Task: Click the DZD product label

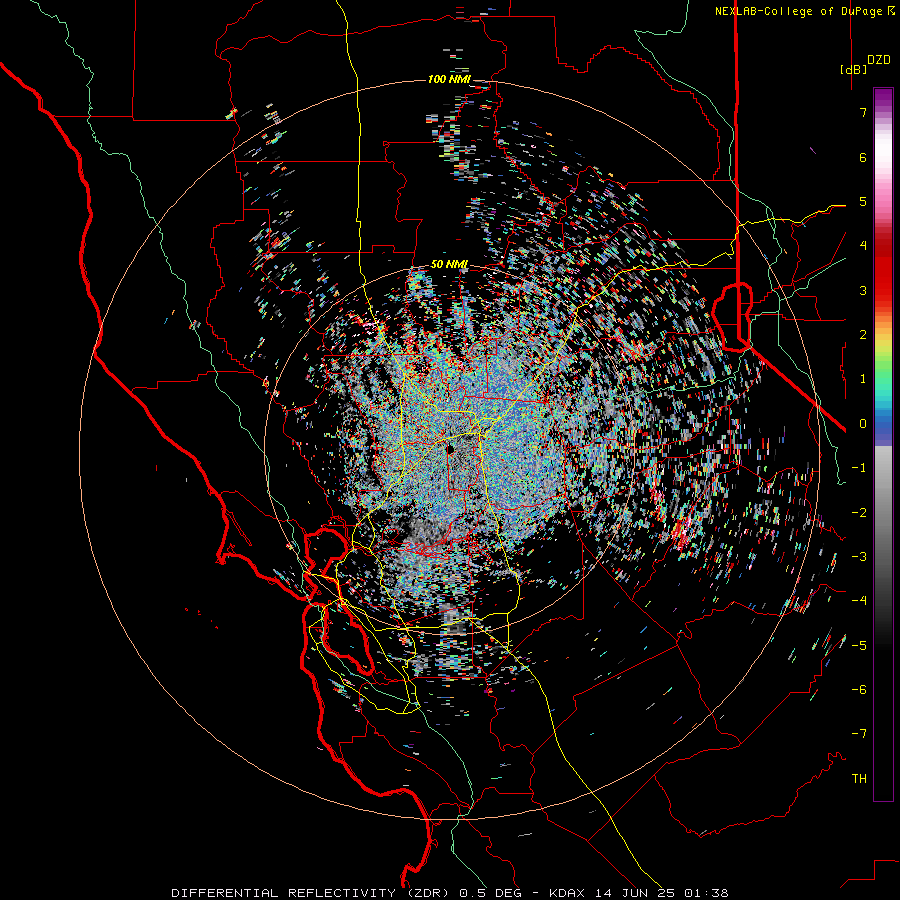Action: click(x=879, y=59)
